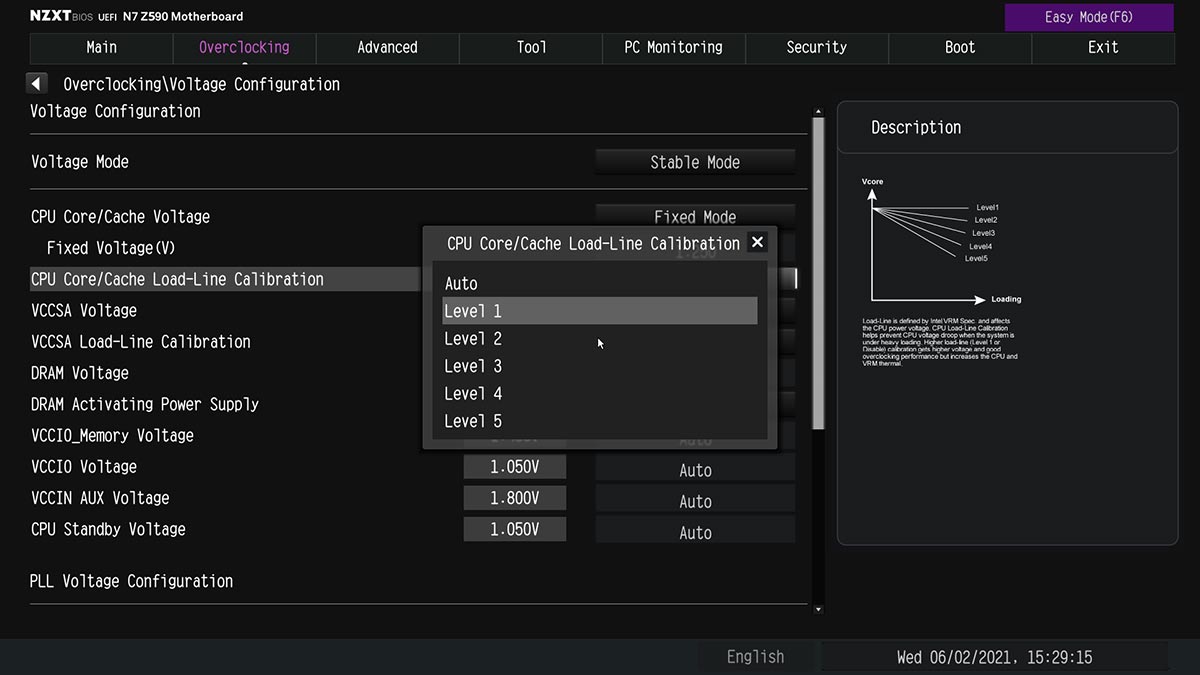Image resolution: width=1200 pixels, height=675 pixels.
Task: Select Auto in Load-Line Calibration list
Action: tap(600, 284)
